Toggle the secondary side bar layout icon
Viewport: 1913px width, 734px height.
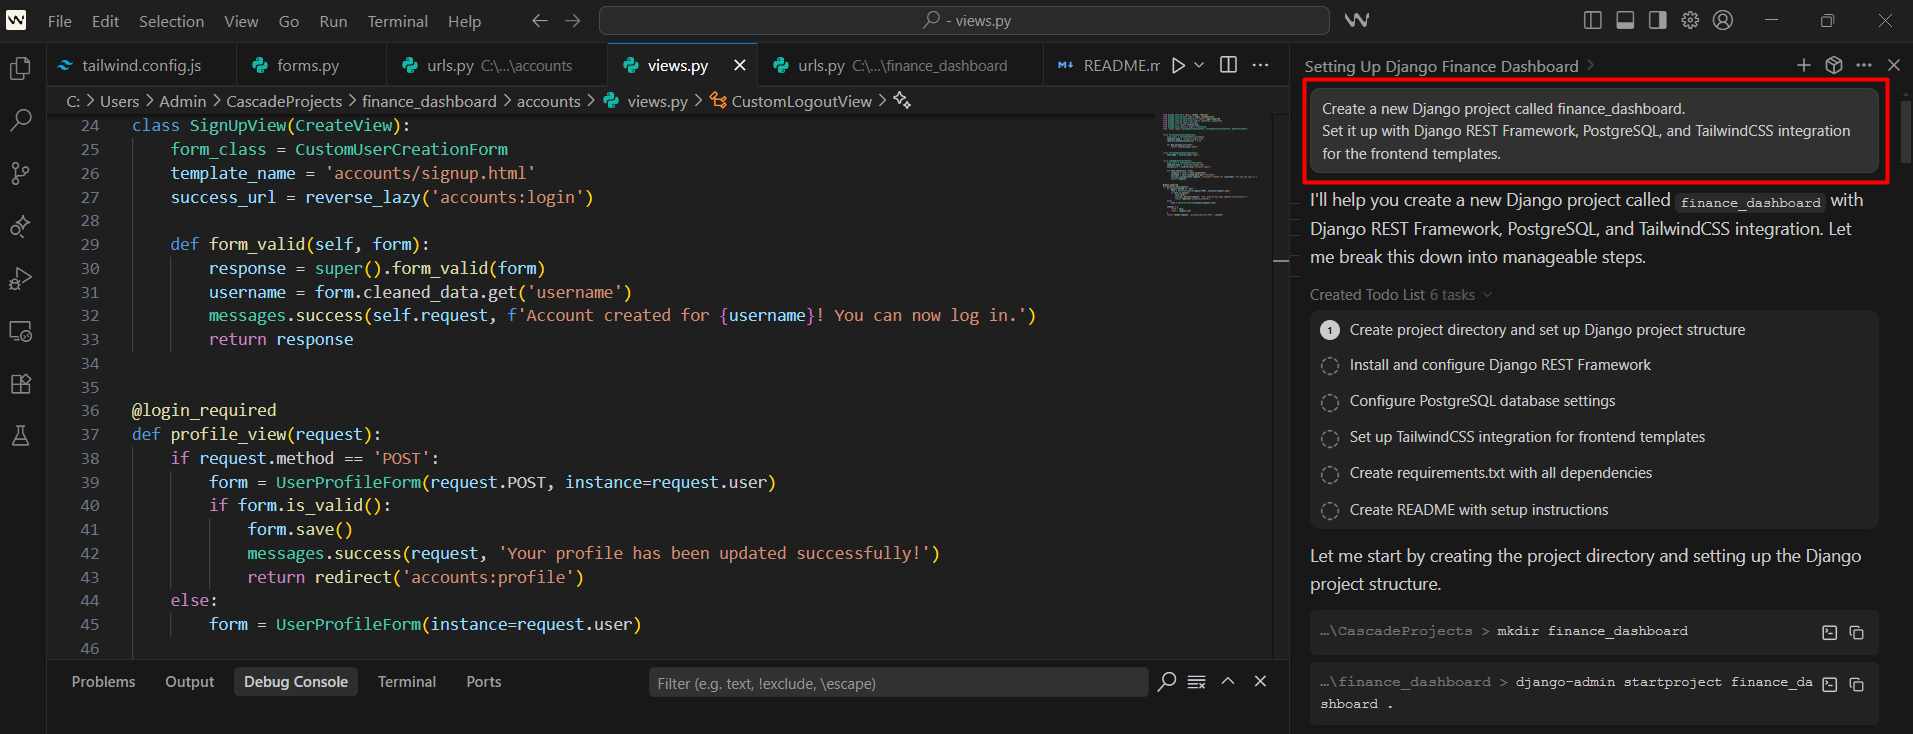pos(1657,20)
